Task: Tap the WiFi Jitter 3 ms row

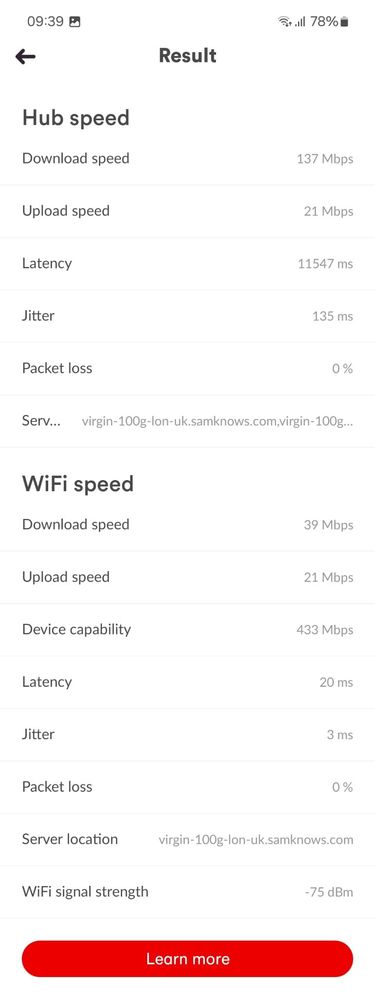Action: coord(187,735)
